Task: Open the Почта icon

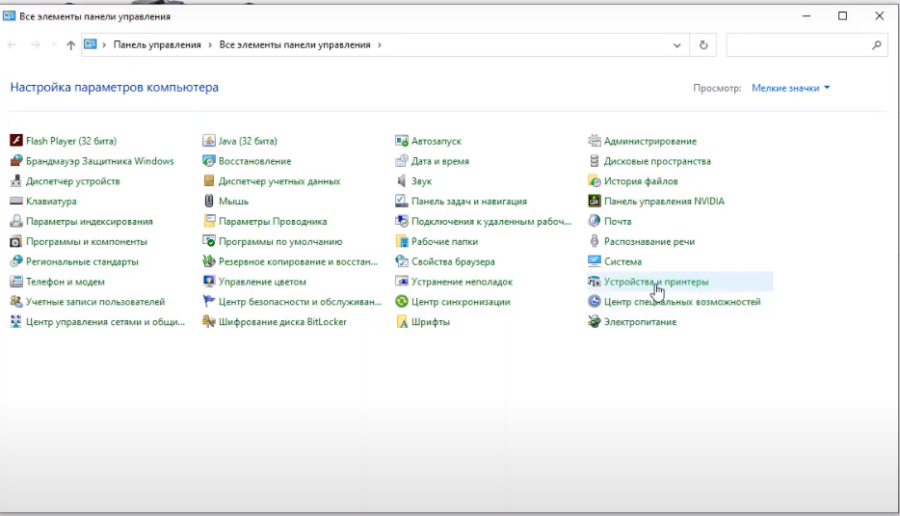Action: click(594, 221)
